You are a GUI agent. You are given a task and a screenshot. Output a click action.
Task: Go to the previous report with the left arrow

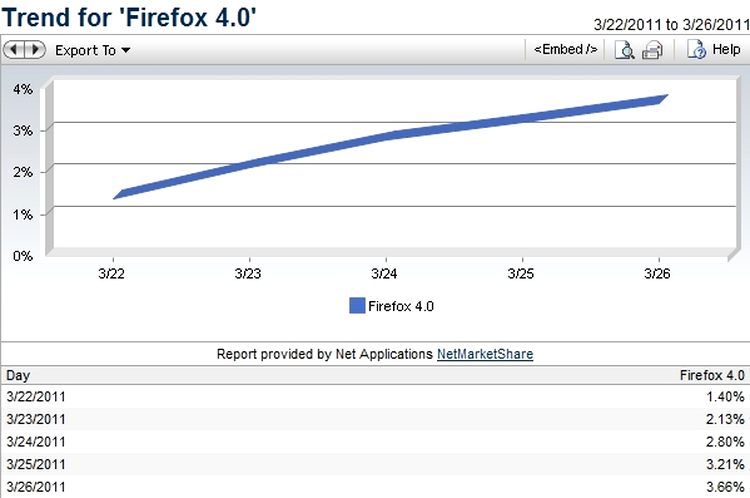click(x=13, y=49)
